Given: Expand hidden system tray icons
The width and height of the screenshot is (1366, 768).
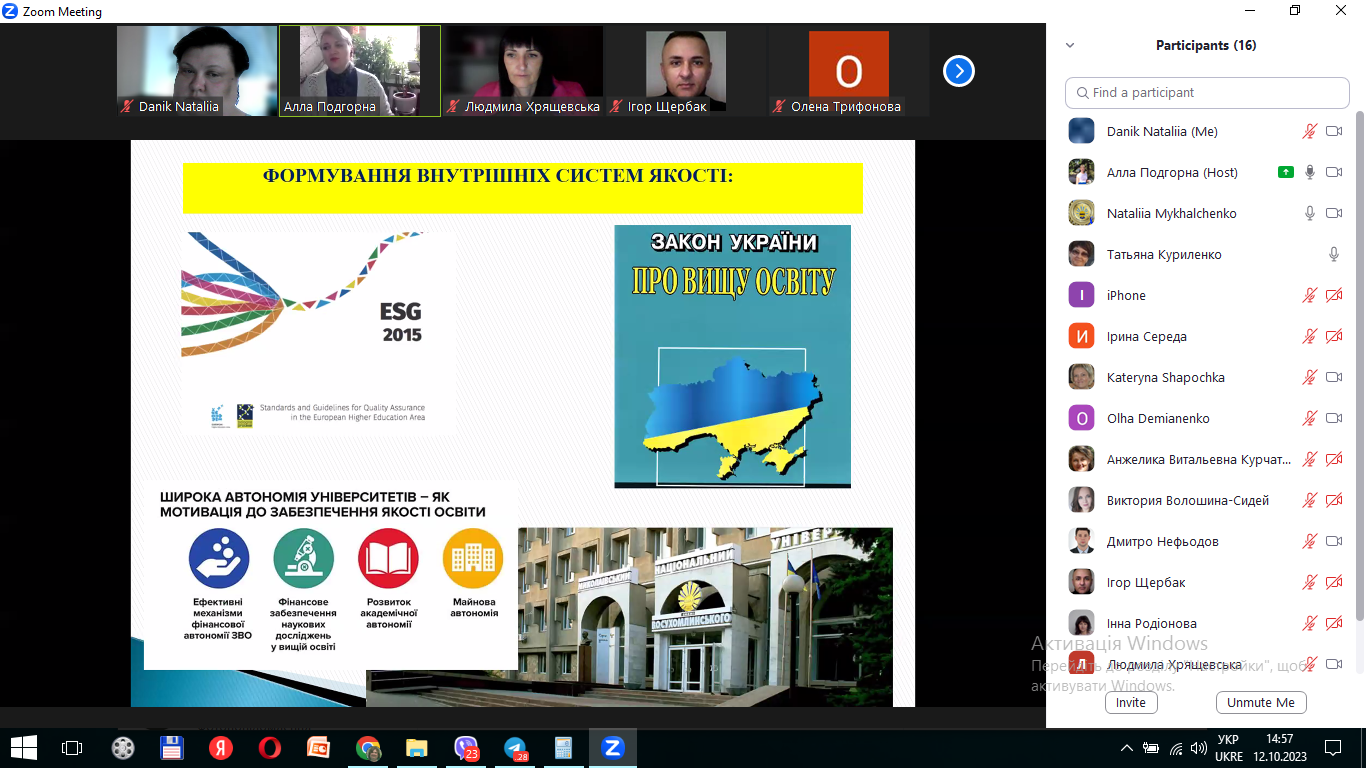Looking at the screenshot, I should click(x=1127, y=747).
